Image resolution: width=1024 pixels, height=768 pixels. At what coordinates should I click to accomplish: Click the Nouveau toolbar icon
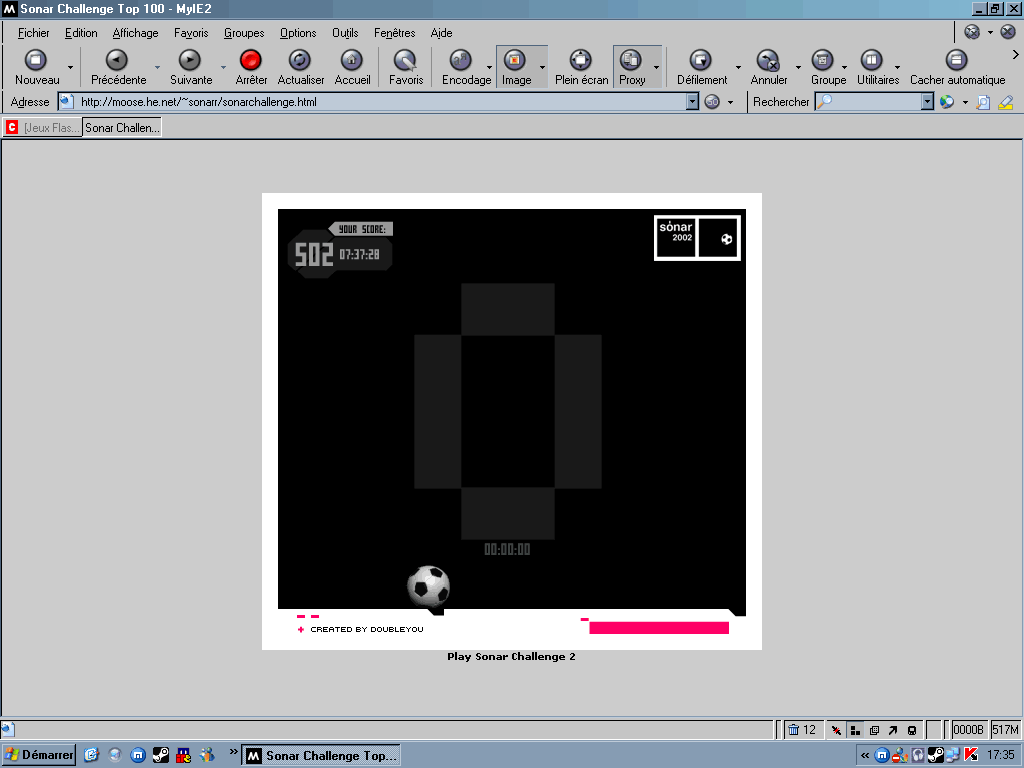36,61
